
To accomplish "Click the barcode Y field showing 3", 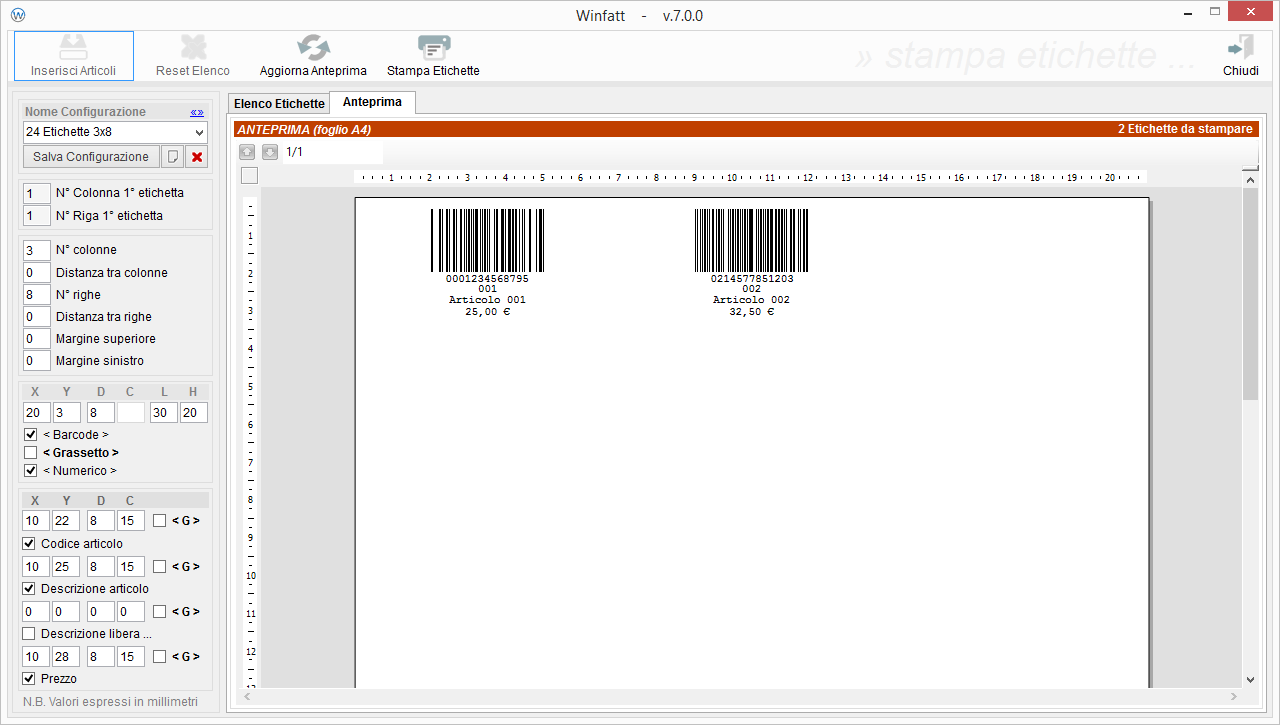I will [x=67, y=413].
